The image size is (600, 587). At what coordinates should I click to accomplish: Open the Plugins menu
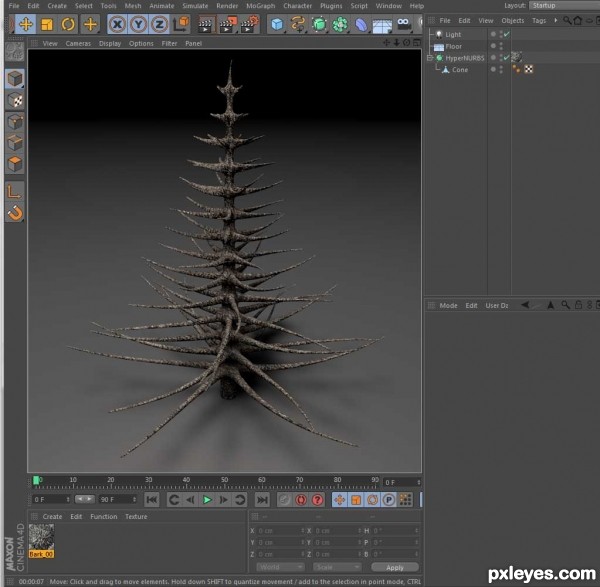coord(331,6)
